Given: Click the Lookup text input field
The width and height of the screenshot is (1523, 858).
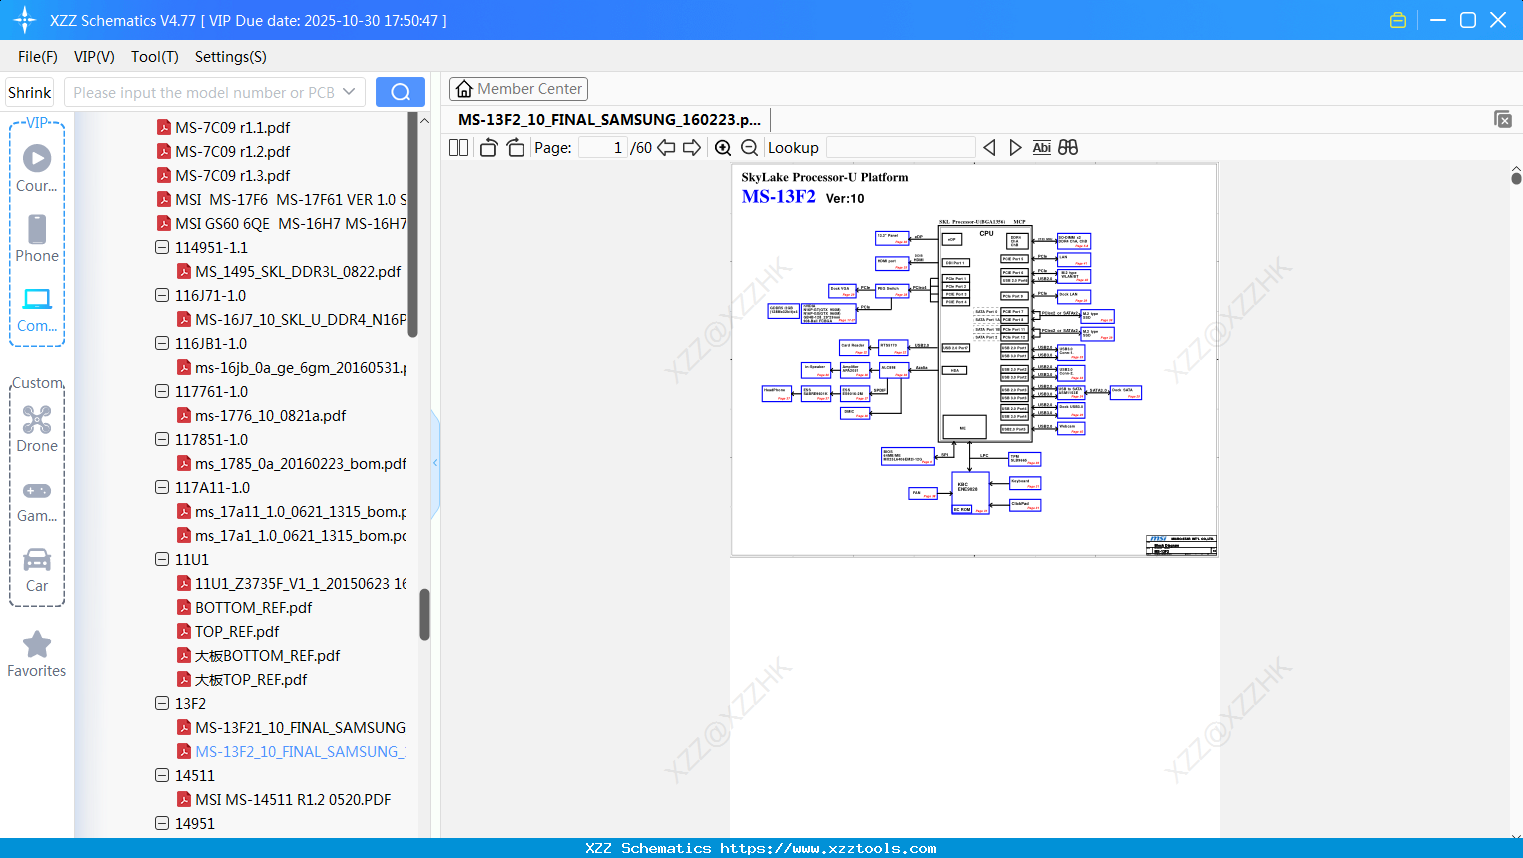Looking at the screenshot, I should click(x=901, y=148).
